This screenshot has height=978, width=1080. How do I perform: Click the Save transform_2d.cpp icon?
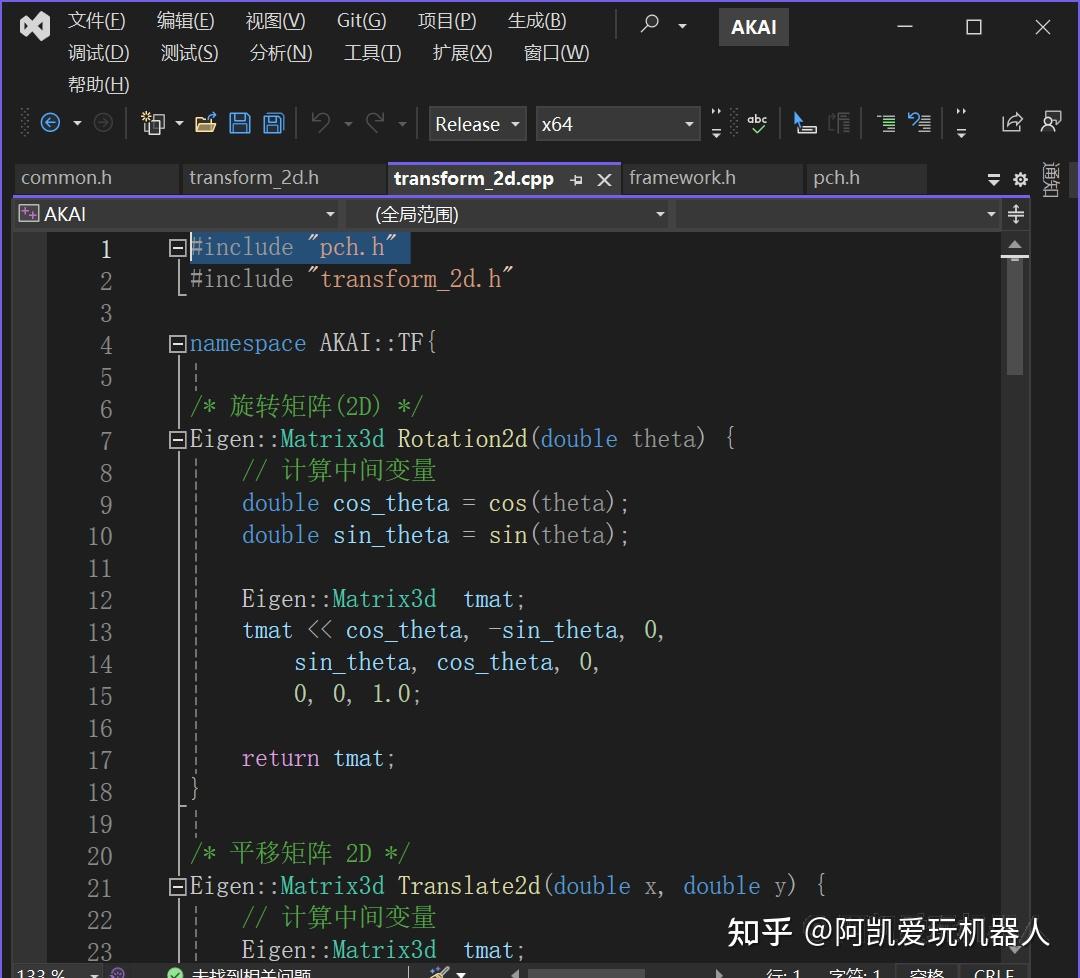pos(240,122)
